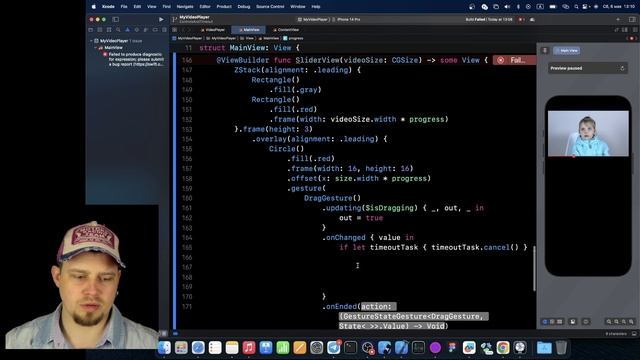Viewport: 640px width, 360px height.
Task: Add a new editor with plus button
Action: tap(618, 19)
